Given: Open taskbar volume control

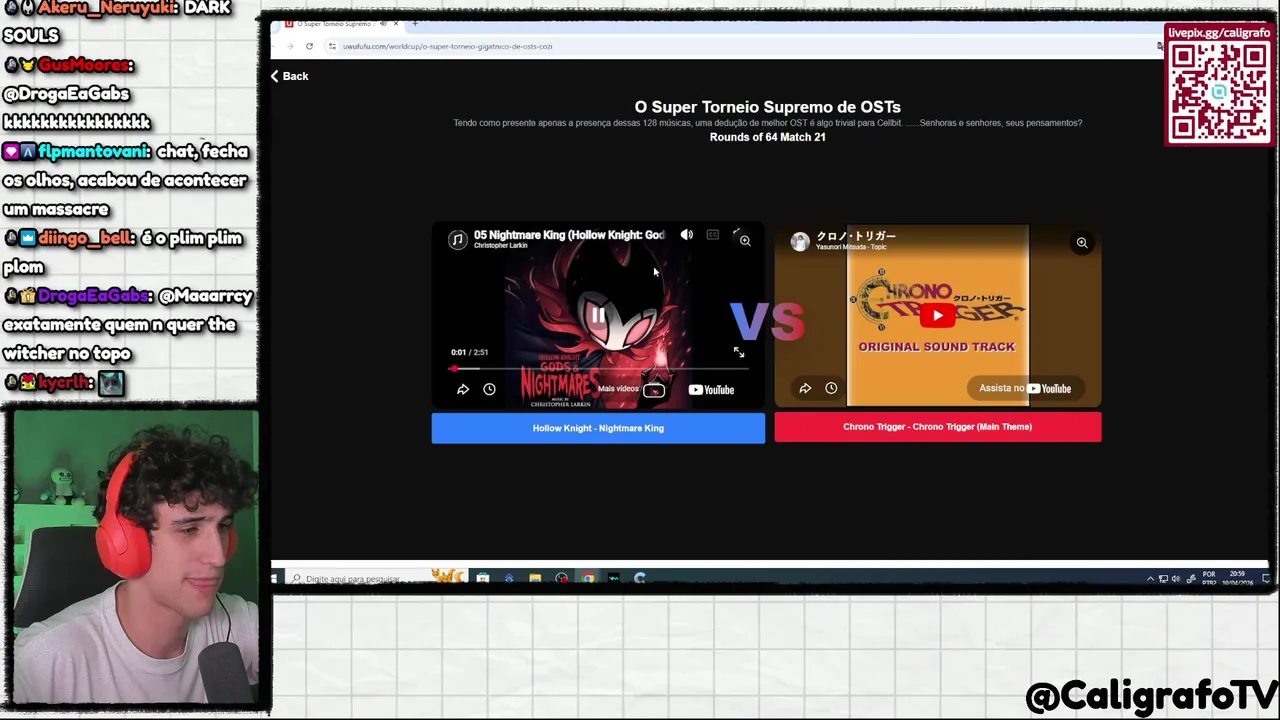Looking at the screenshot, I should coord(1175,578).
